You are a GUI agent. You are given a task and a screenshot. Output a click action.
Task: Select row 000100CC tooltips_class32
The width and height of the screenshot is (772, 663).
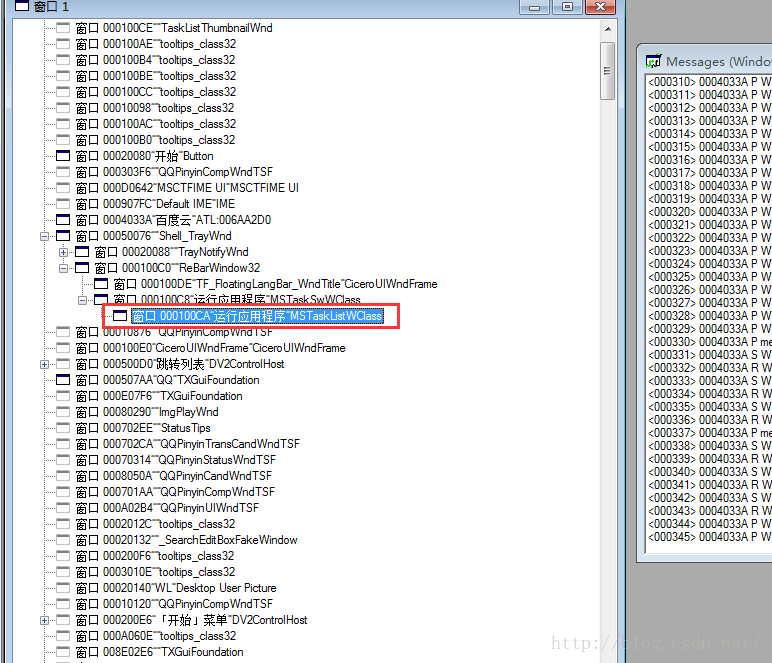tap(156, 92)
